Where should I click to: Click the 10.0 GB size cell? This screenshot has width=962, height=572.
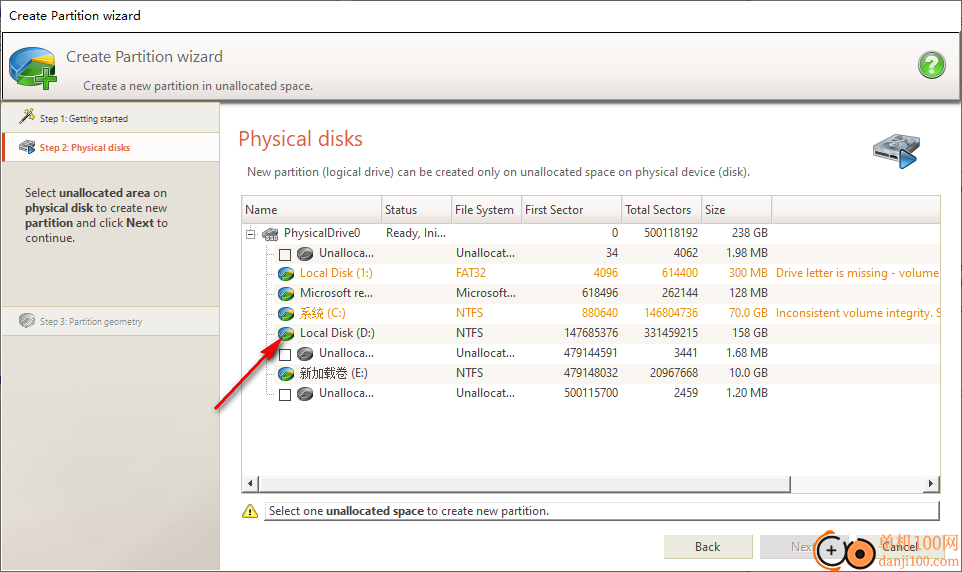[x=748, y=373]
